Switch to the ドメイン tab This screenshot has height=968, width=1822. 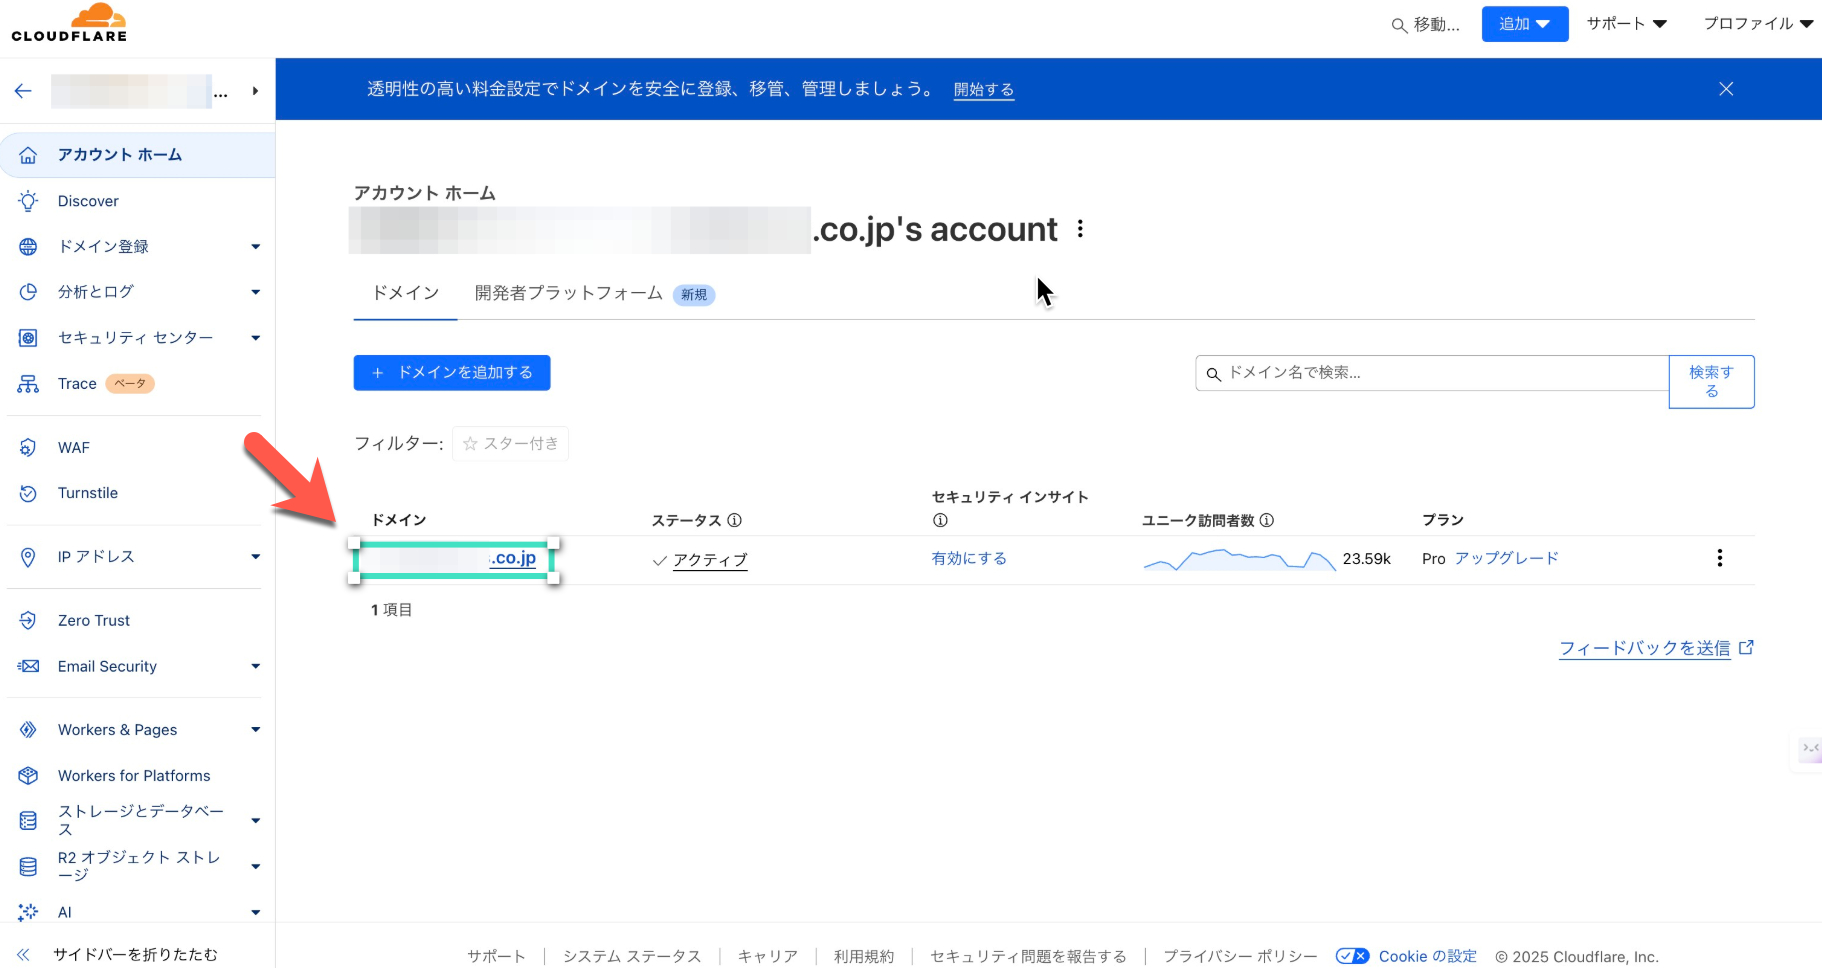(405, 293)
